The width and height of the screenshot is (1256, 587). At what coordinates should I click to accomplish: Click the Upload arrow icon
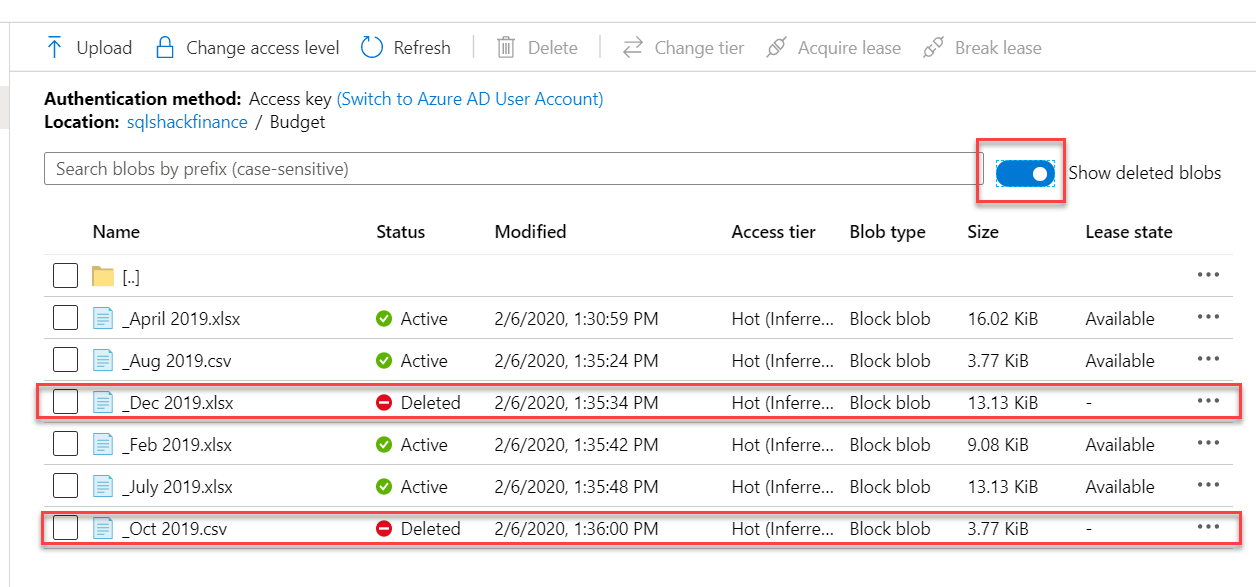[55, 48]
